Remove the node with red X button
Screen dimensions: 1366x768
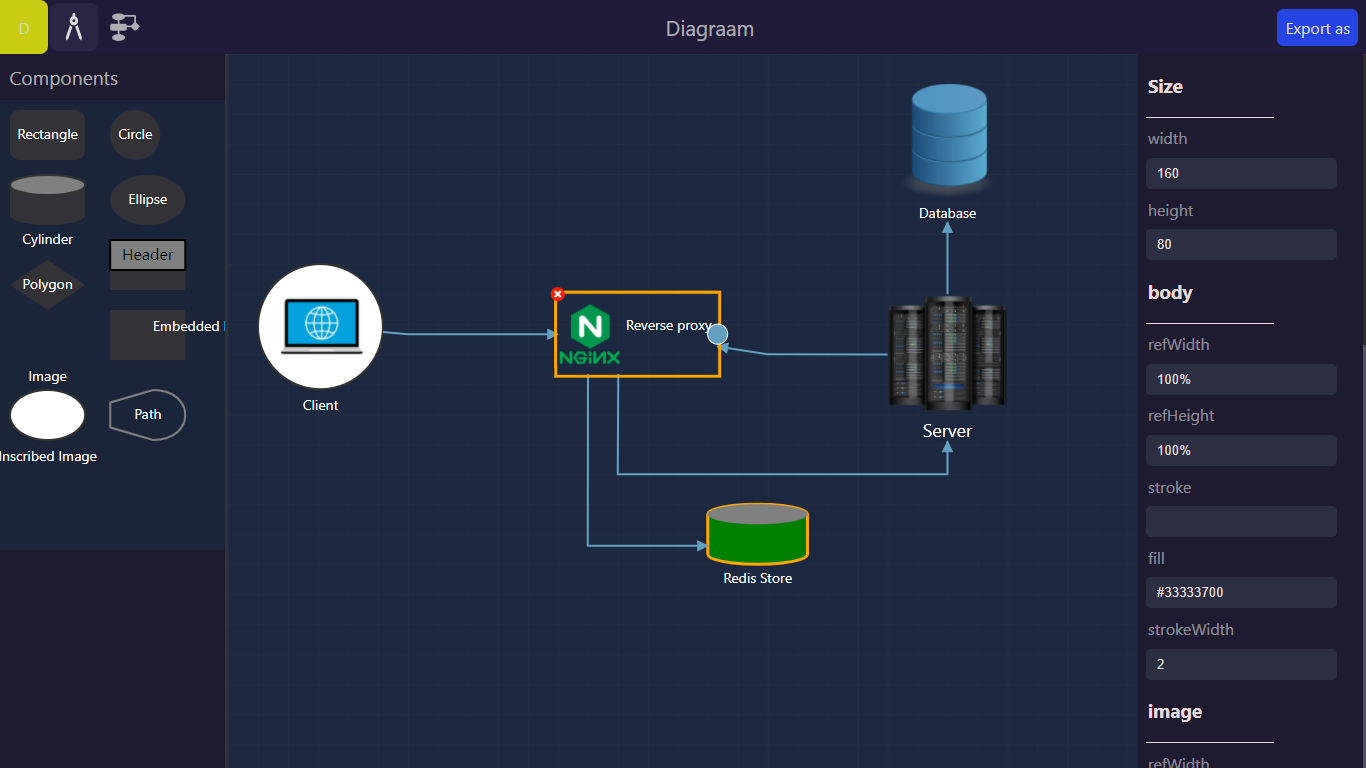click(x=558, y=294)
